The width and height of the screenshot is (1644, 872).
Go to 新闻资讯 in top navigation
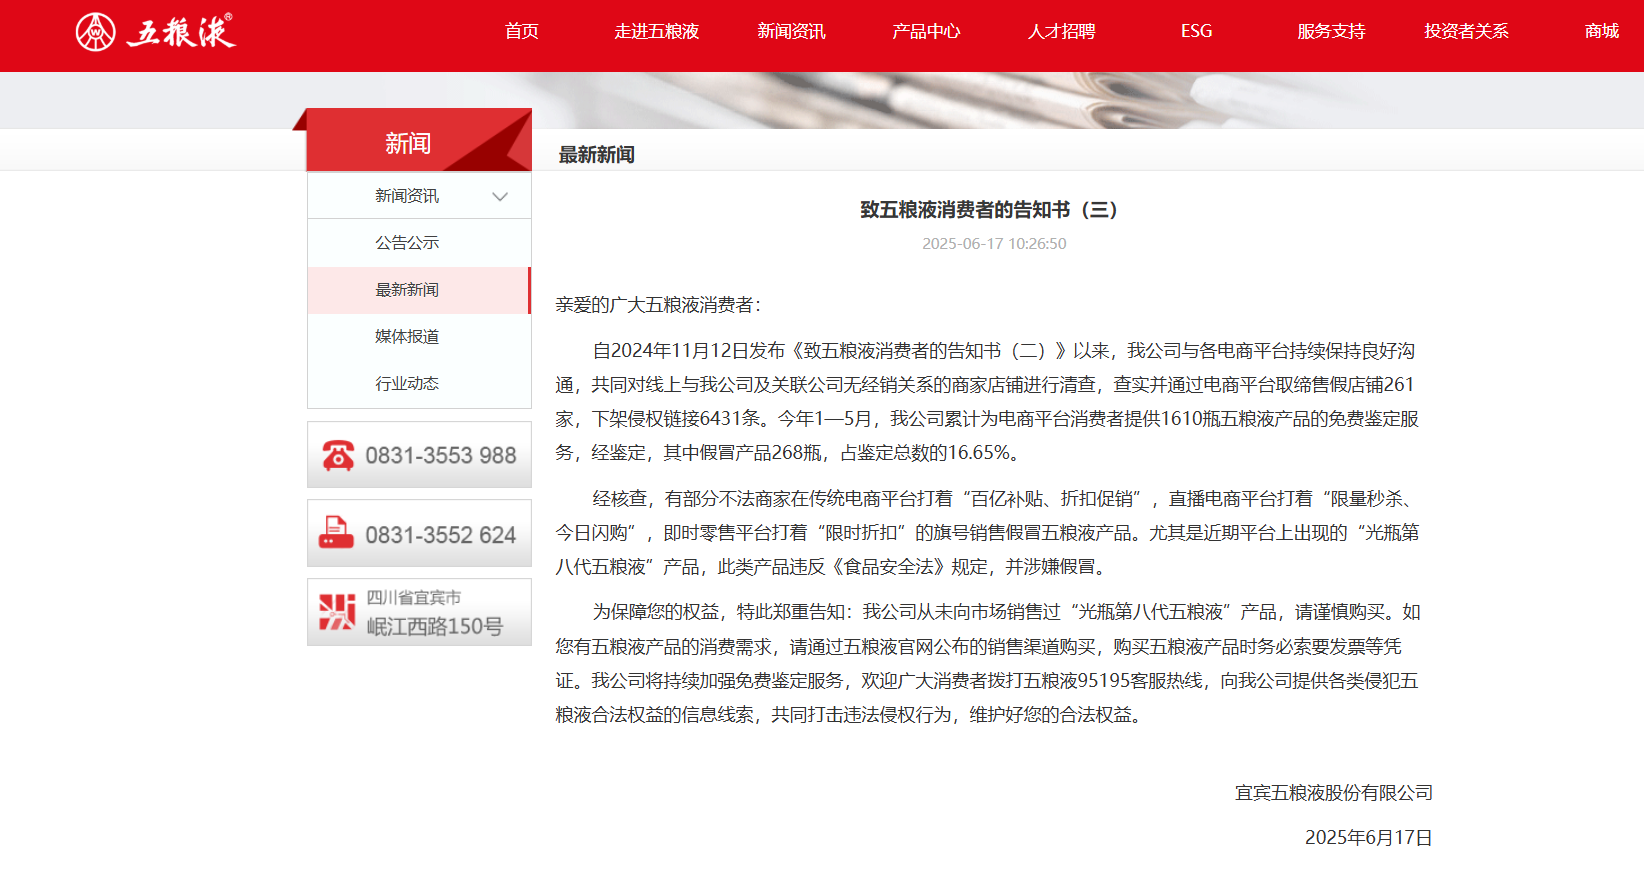pyautogui.click(x=791, y=32)
